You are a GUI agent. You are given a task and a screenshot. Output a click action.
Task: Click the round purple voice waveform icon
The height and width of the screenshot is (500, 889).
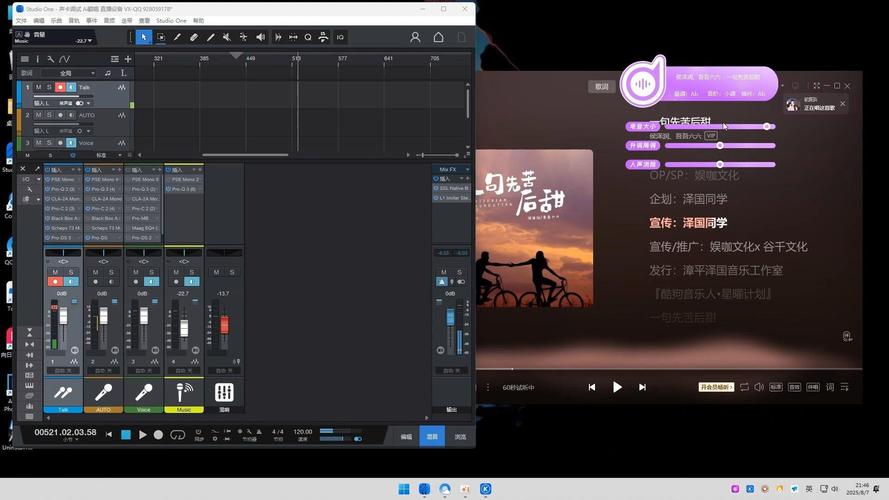click(642, 84)
